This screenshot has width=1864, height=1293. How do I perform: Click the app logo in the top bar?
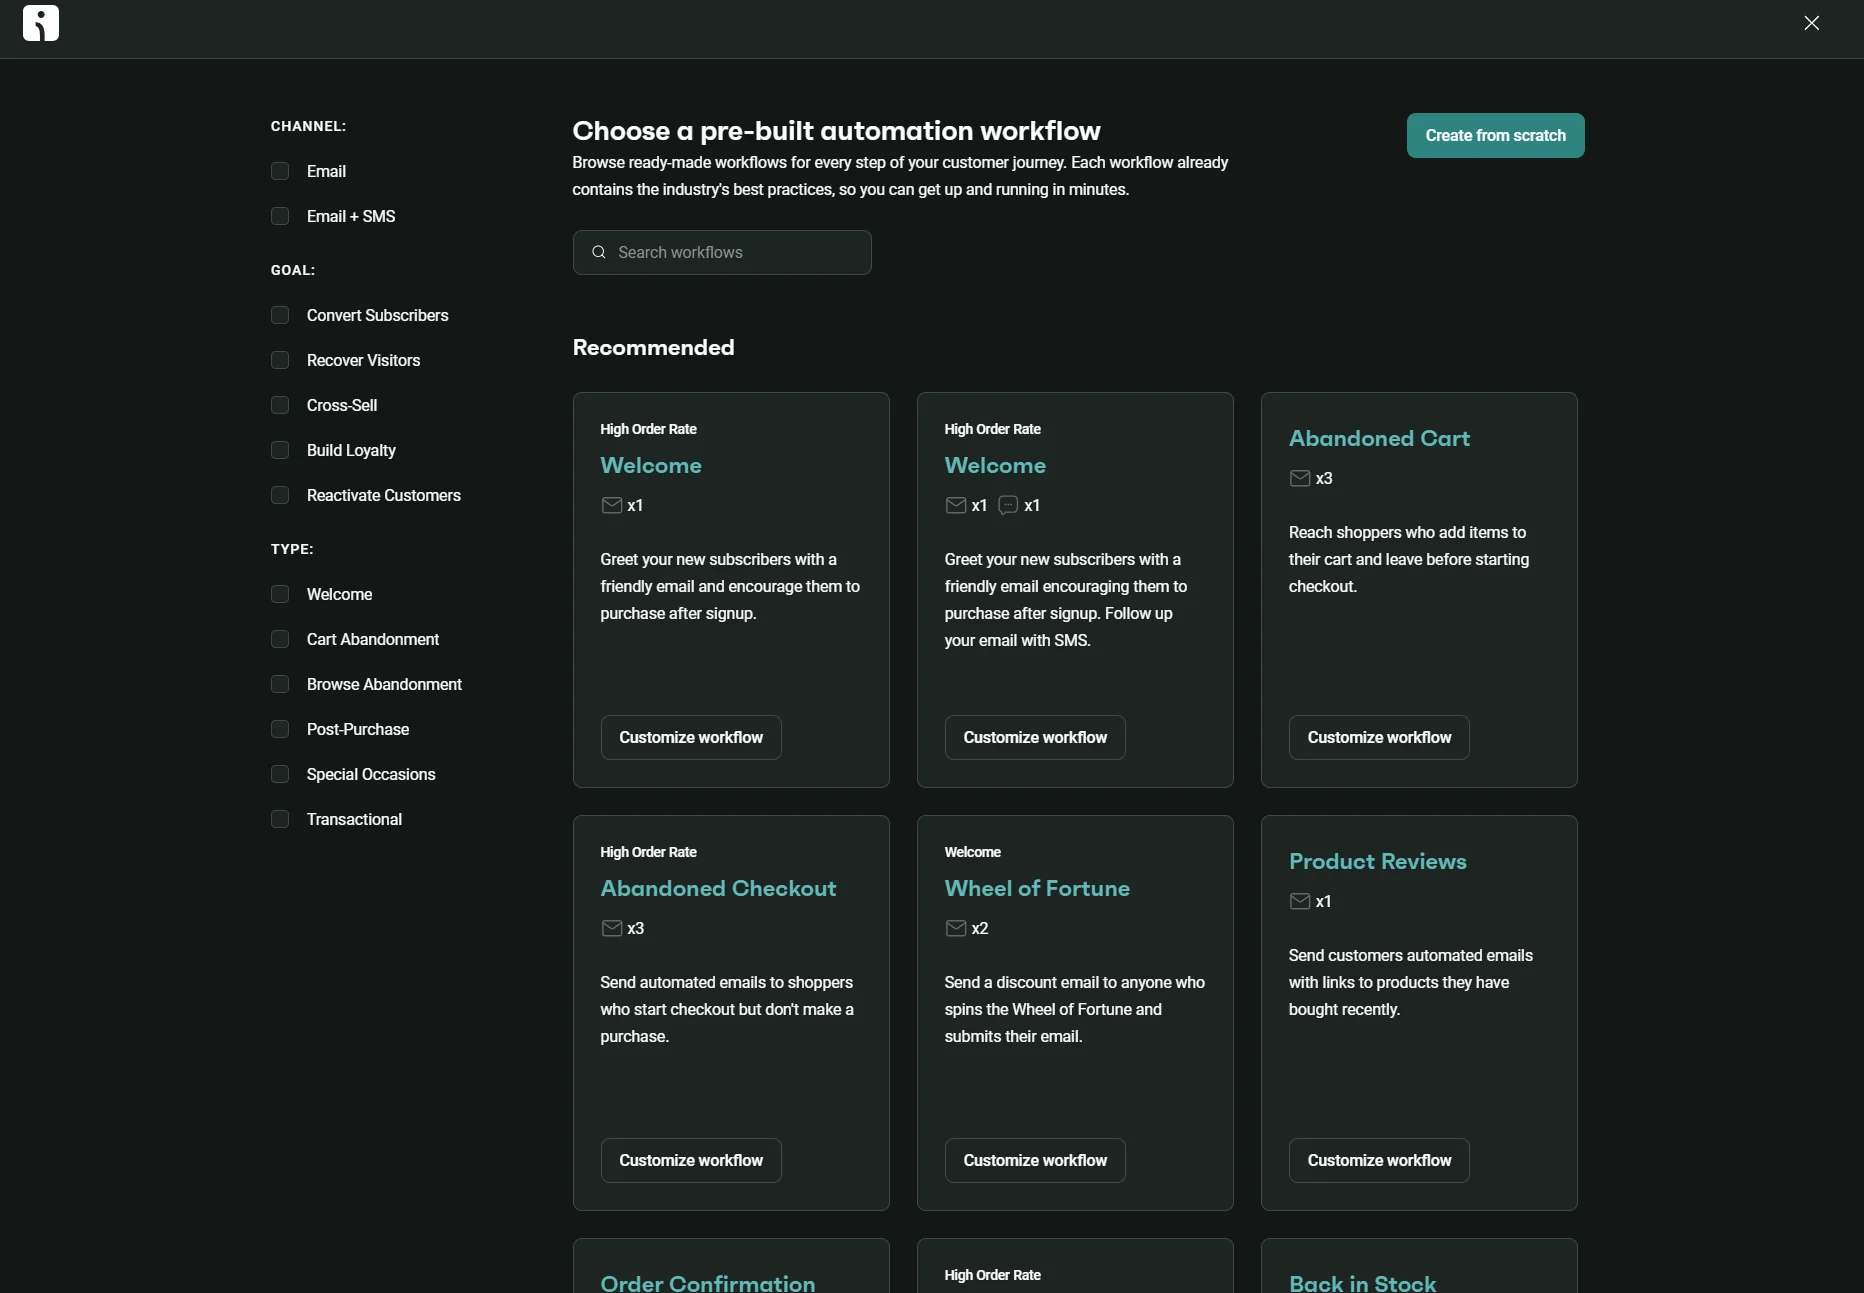tap(41, 23)
